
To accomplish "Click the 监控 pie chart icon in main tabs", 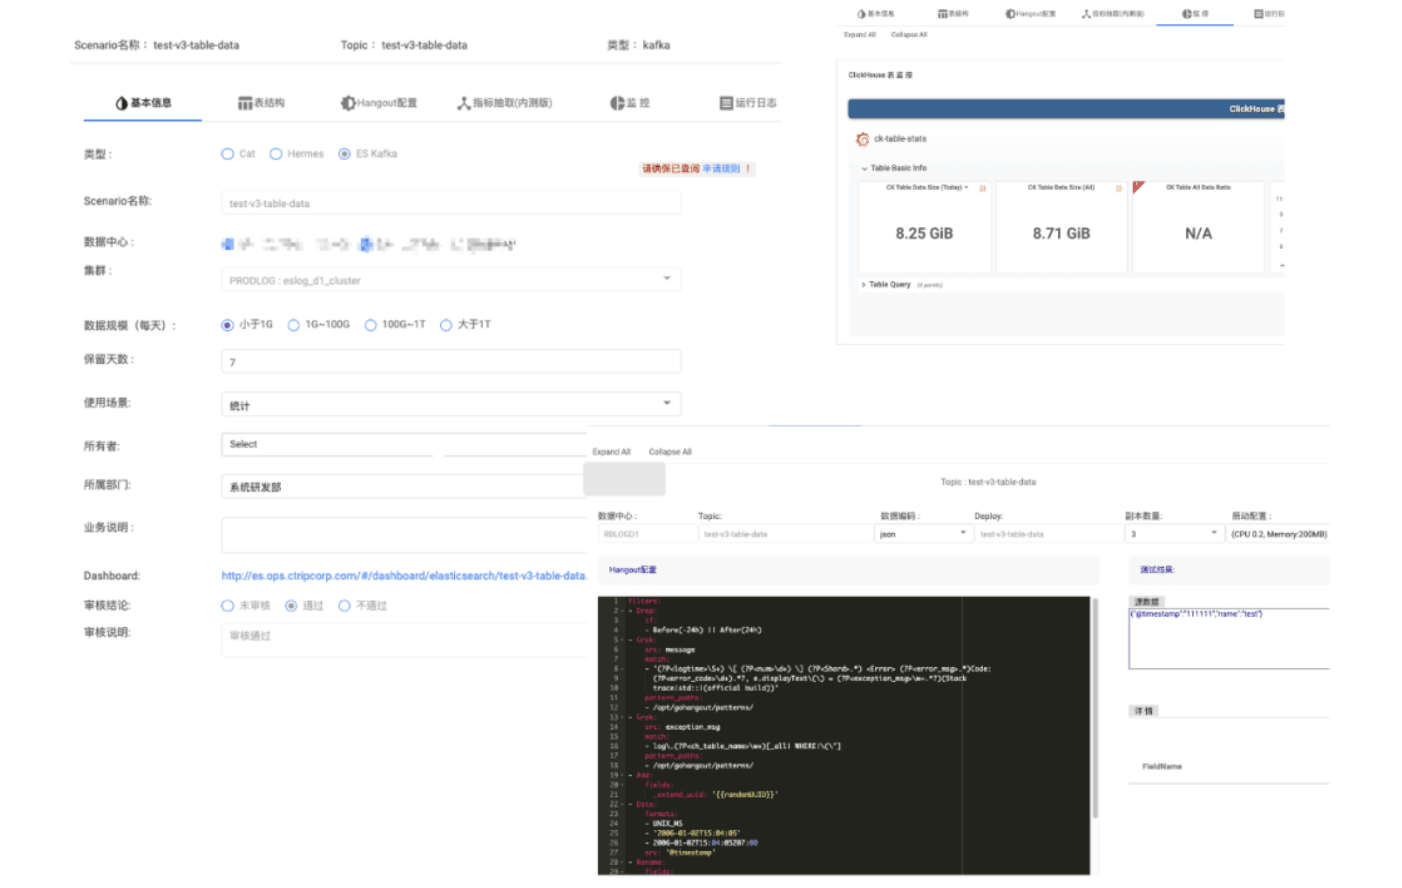I will click(617, 103).
